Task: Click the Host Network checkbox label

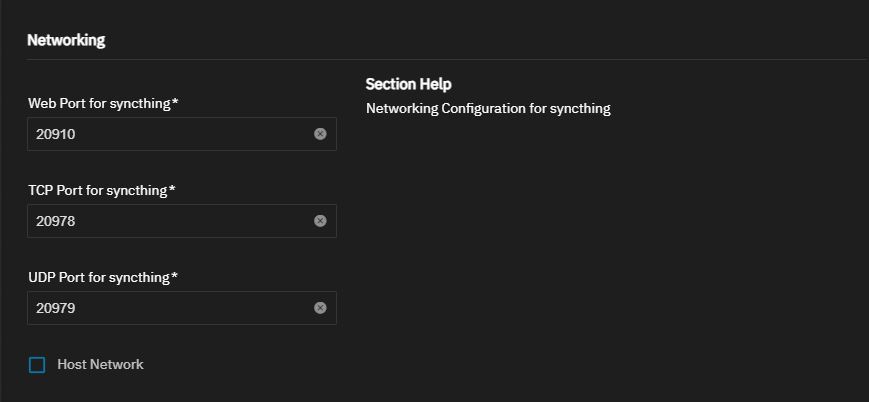Action: (100, 365)
